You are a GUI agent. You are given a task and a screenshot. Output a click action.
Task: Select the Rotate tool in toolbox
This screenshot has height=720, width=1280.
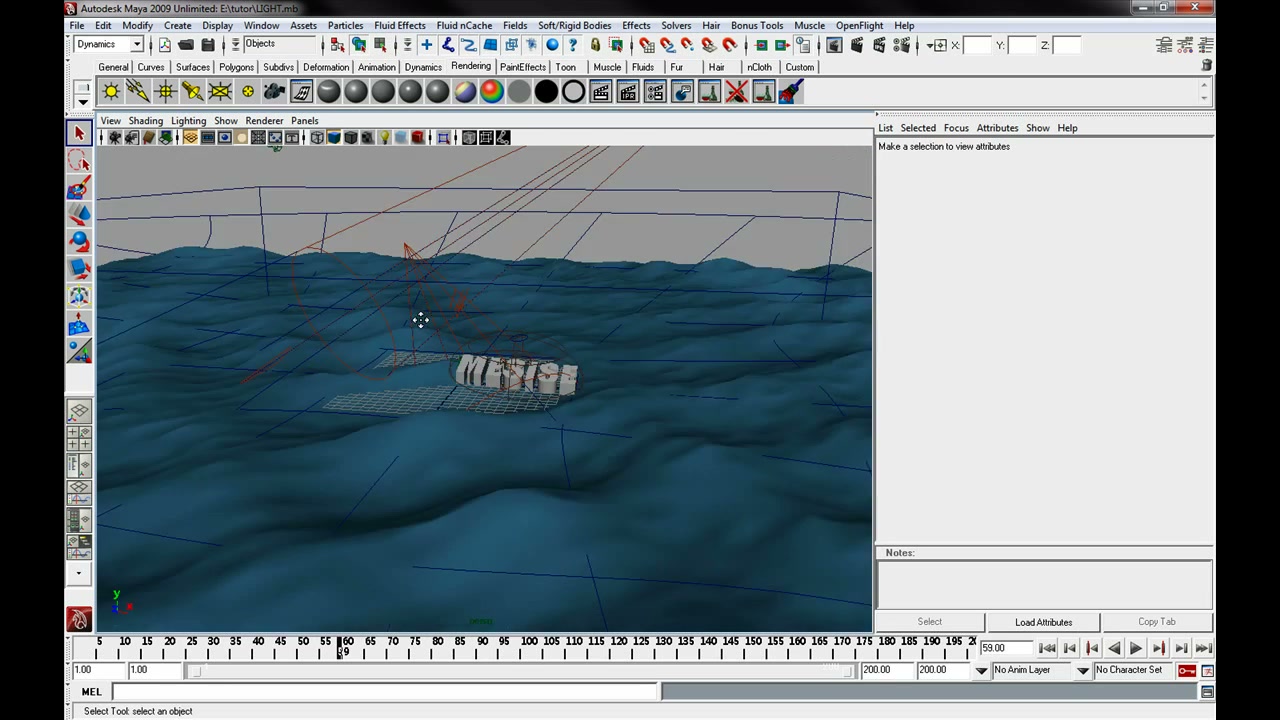[79, 242]
